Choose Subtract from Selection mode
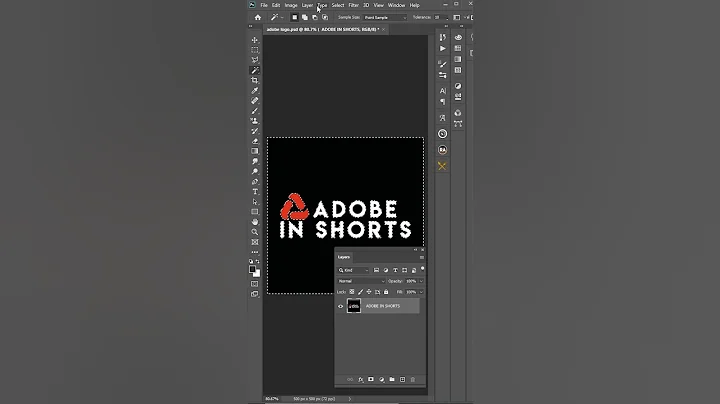This screenshot has width=720, height=404. (315, 17)
